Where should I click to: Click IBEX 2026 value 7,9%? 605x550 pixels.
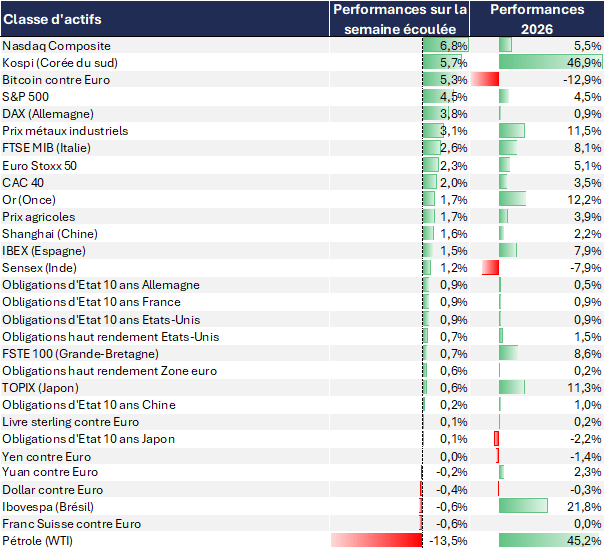(x=588, y=250)
